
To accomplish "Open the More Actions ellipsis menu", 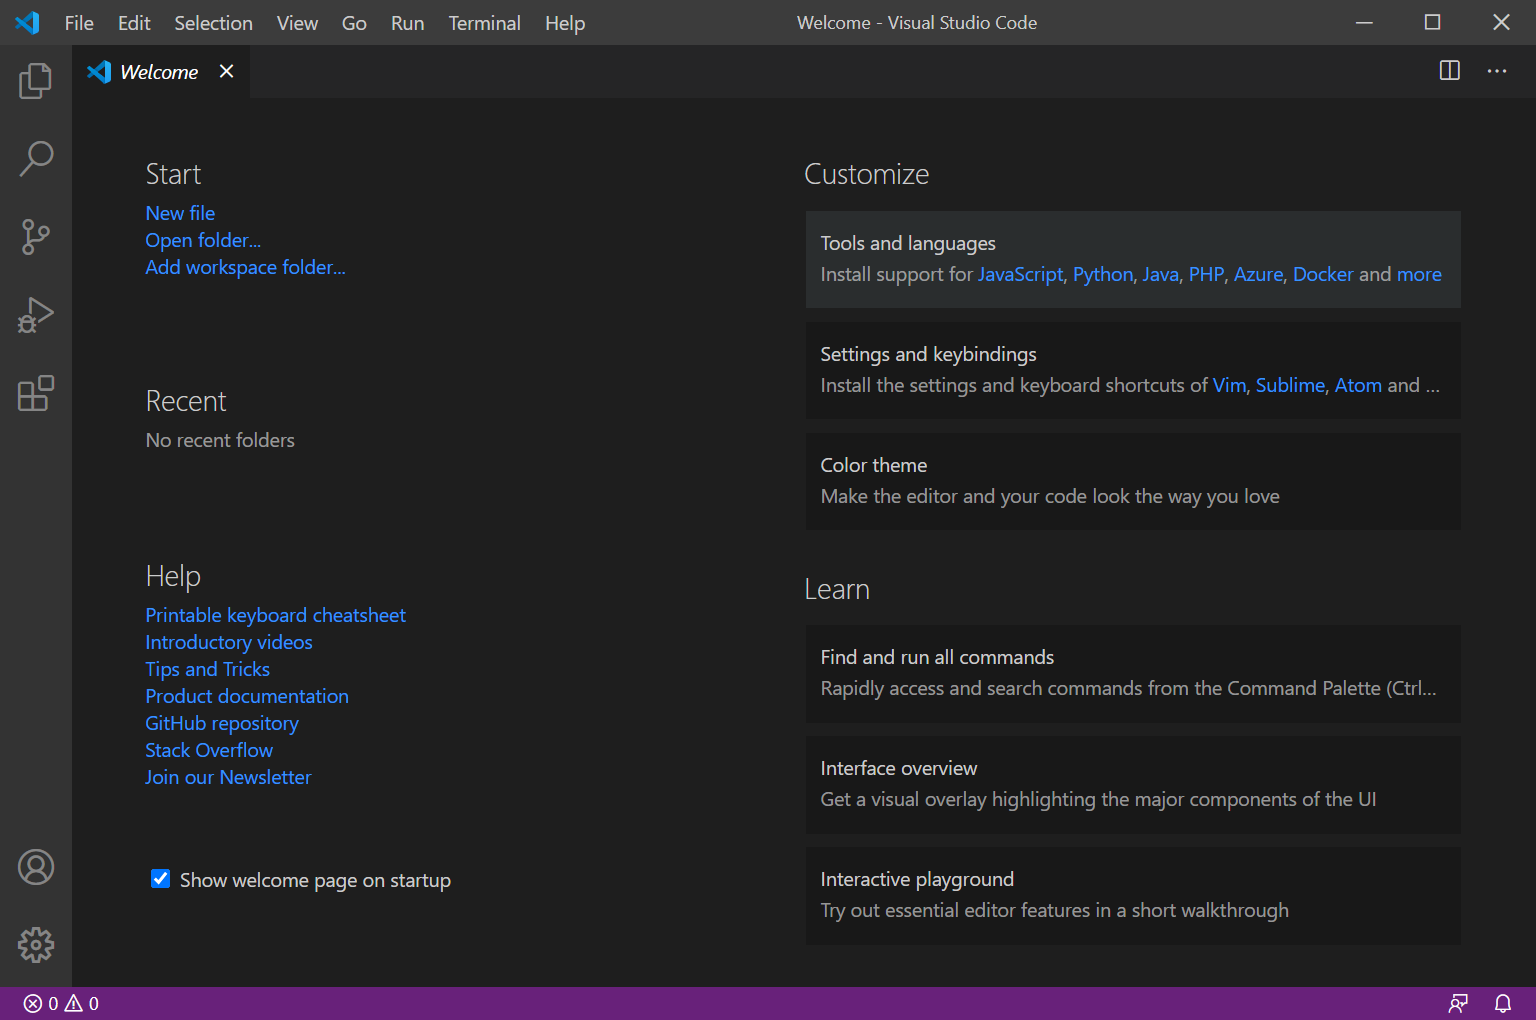I will tap(1497, 71).
